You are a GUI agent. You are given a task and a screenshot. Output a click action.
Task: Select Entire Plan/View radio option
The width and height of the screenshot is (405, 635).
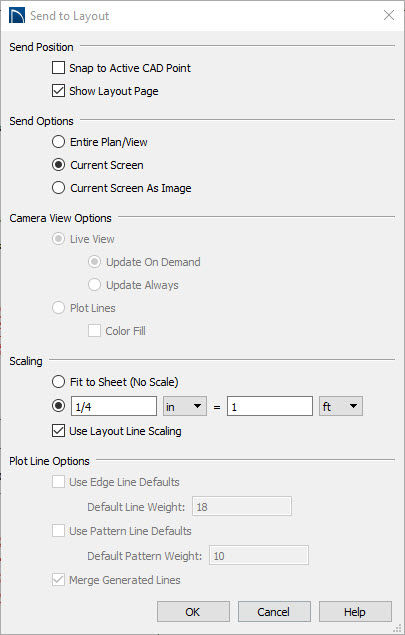(x=58, y=142)
